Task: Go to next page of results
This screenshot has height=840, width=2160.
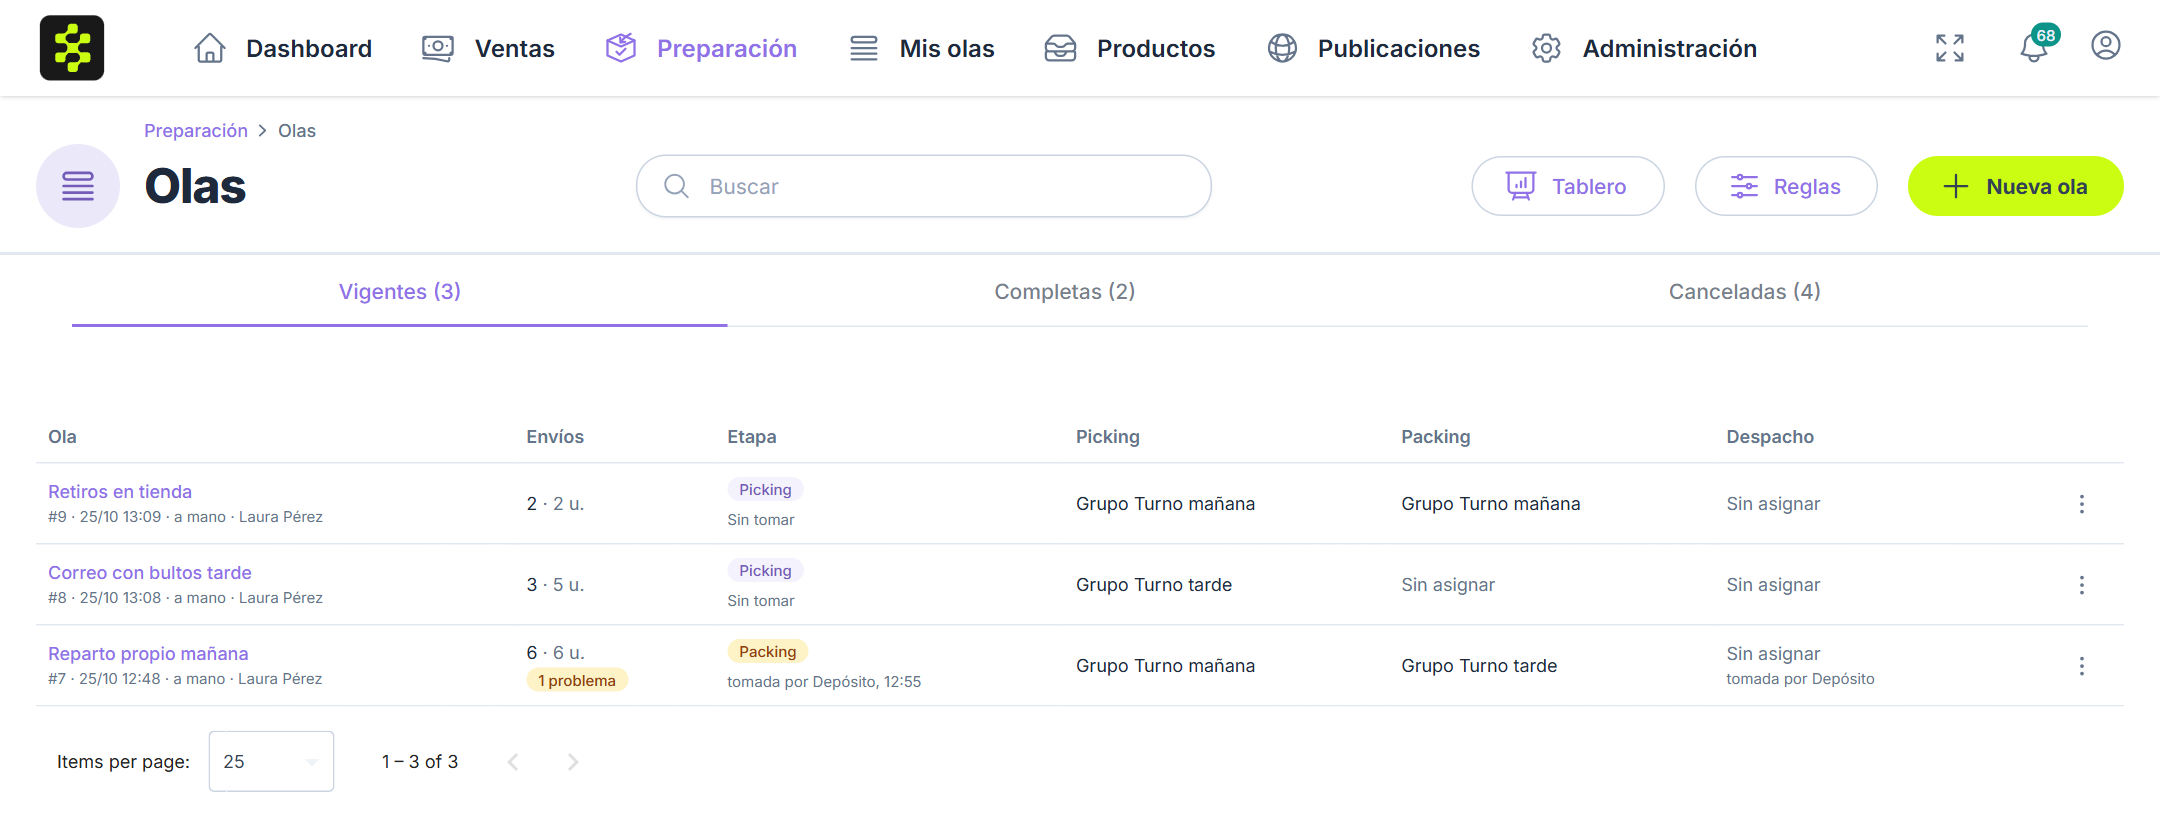Action: 573,762
